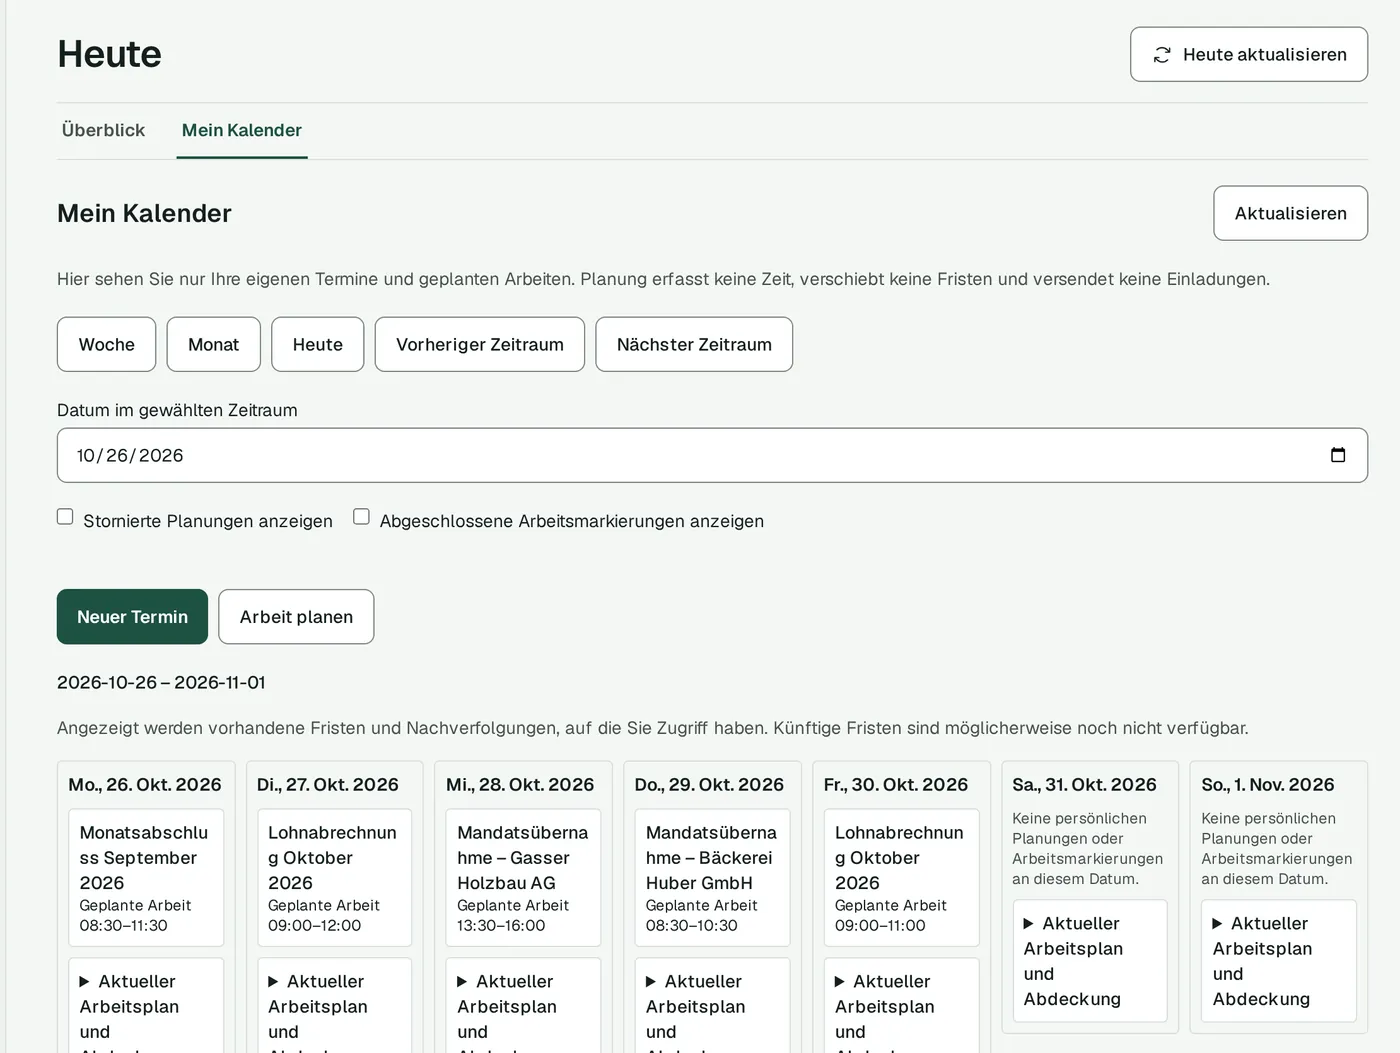Click the Aktualisieren button

coord(1290,213)
